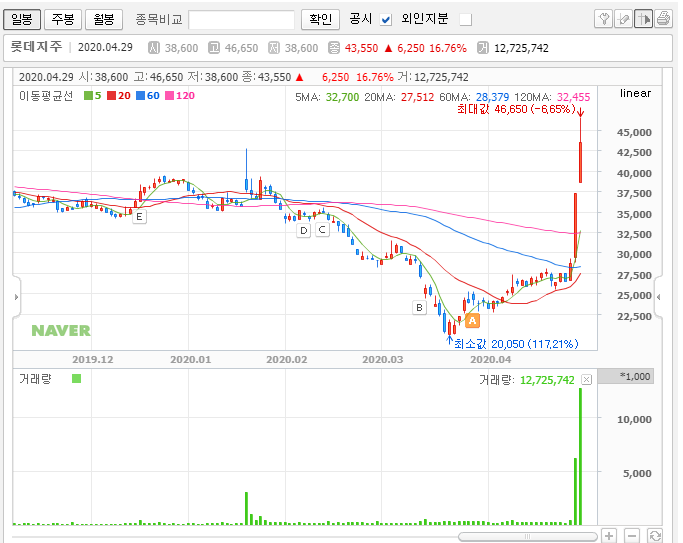Click the disclosure marker B
The image size is (683, 543).
point(419,307)
